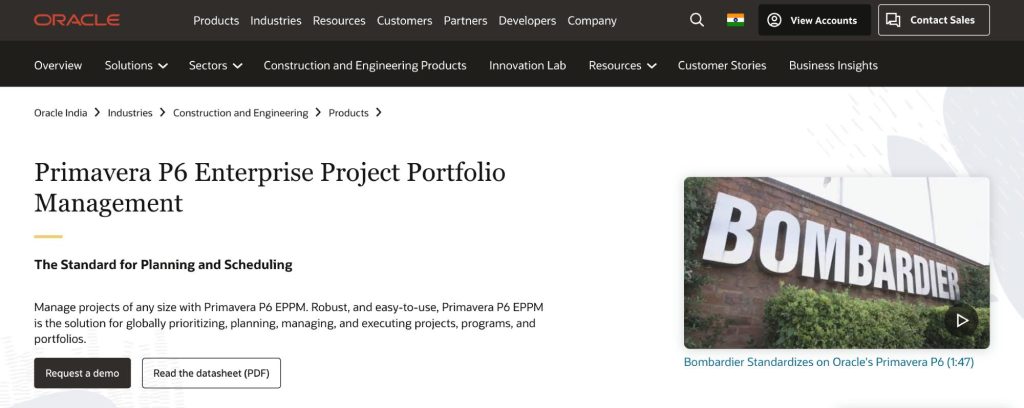
Task: Click 'The Standard for Planning and Scheduling' text
Action: (163, 265)
